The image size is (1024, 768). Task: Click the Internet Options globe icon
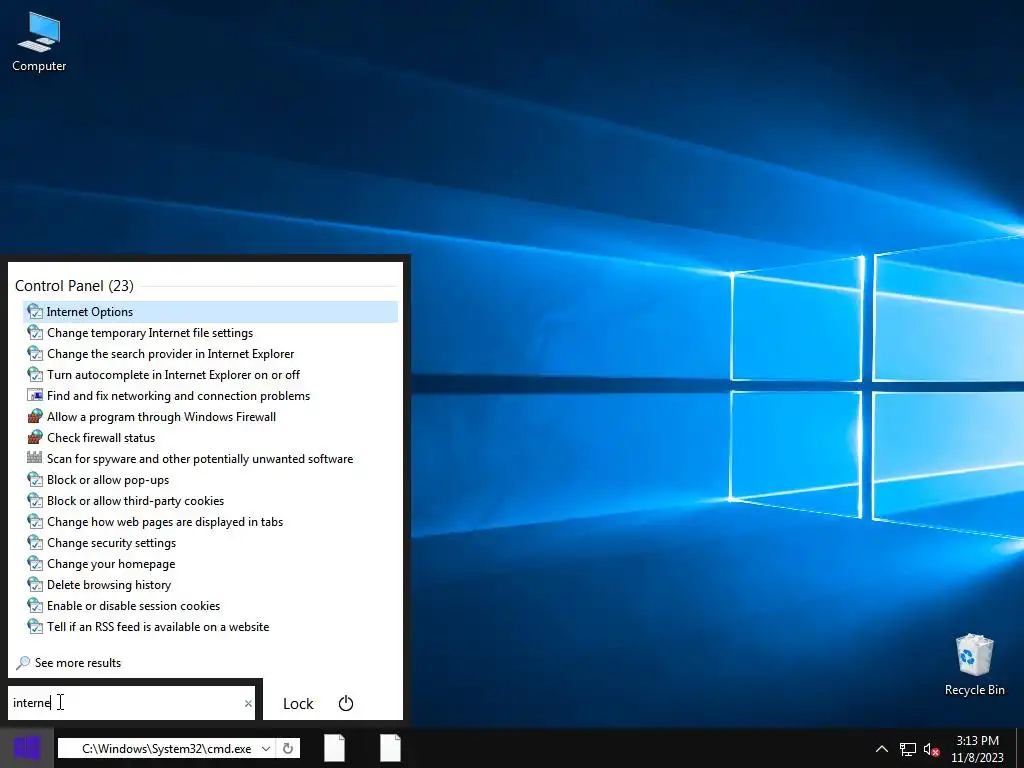(35, 312)
